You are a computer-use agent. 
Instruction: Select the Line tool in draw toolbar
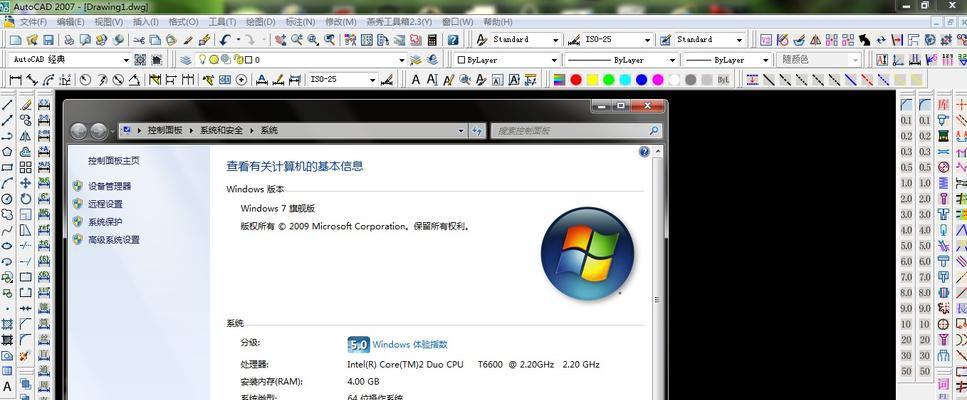point(7,105)
